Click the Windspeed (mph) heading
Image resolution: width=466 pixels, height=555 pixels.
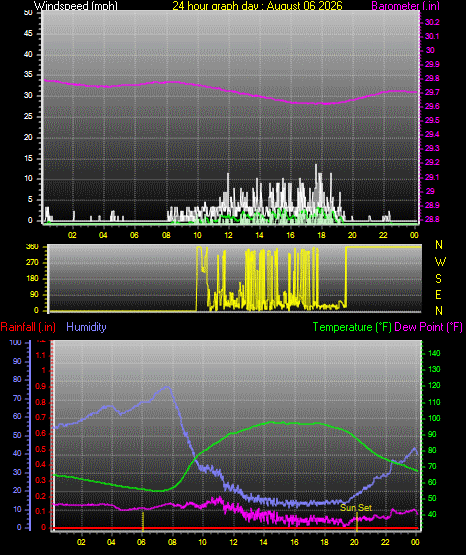pos(76,6)
